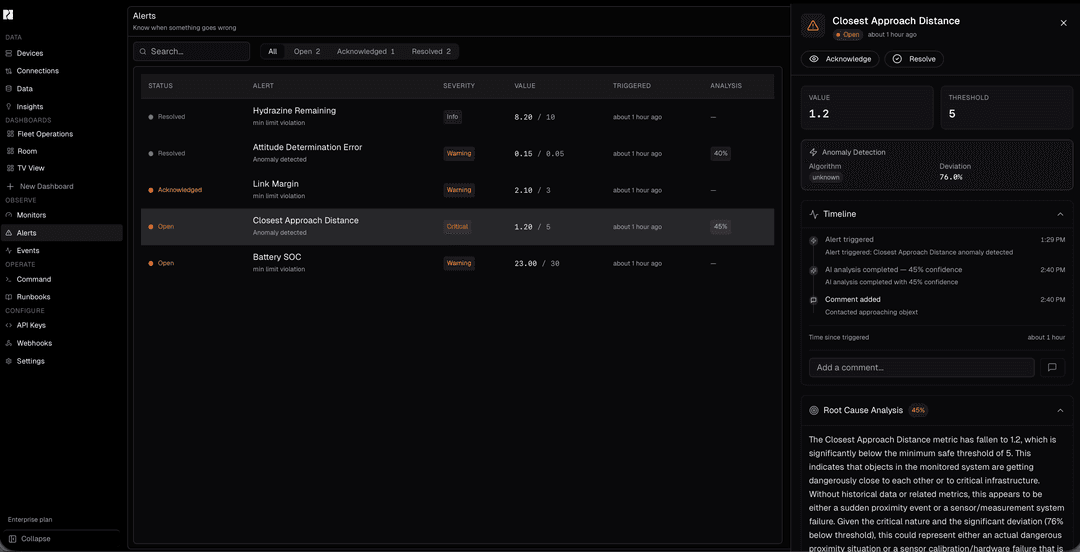Open the Battery SOC alert

click(457, 263)
